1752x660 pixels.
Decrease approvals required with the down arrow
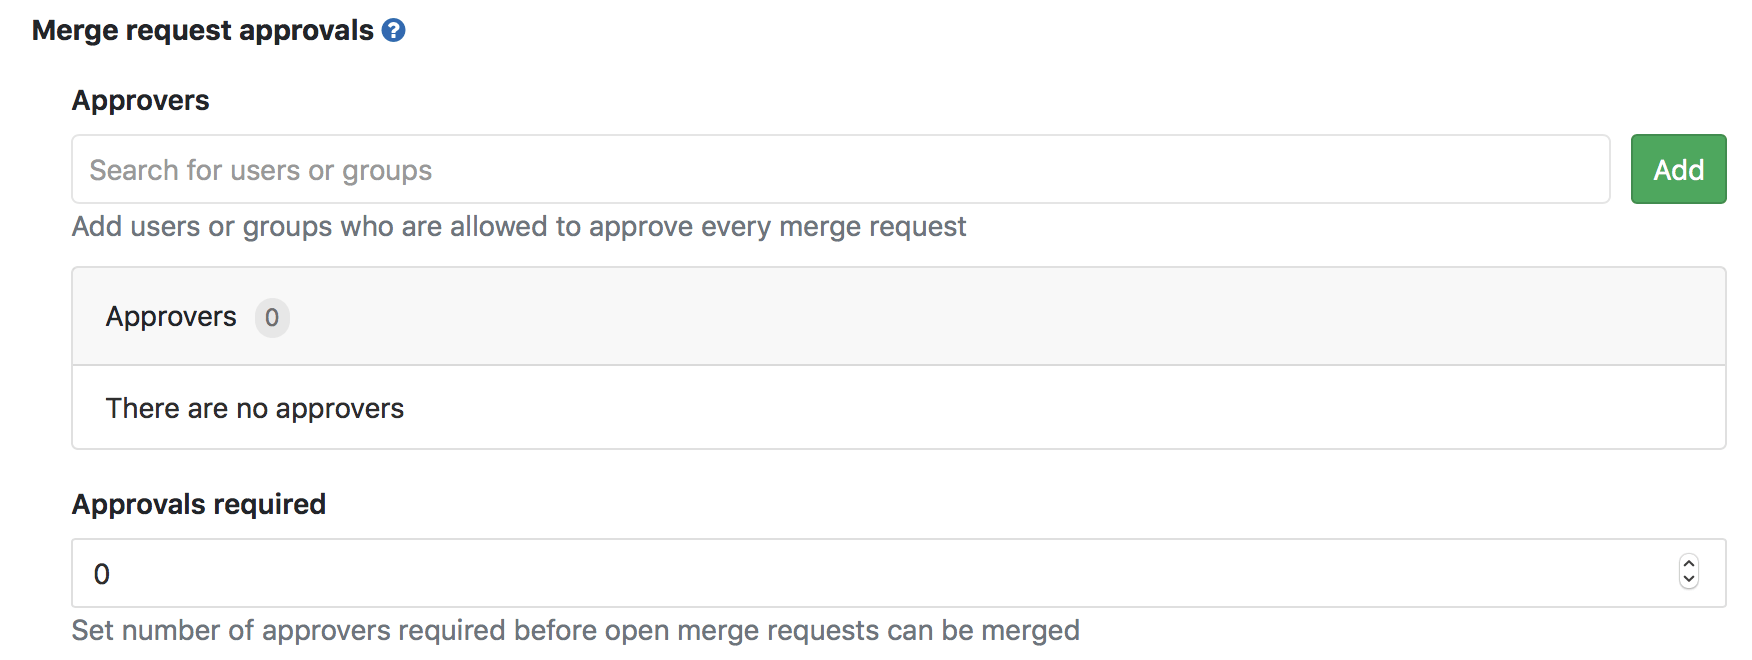click(x=1689, y=580)
